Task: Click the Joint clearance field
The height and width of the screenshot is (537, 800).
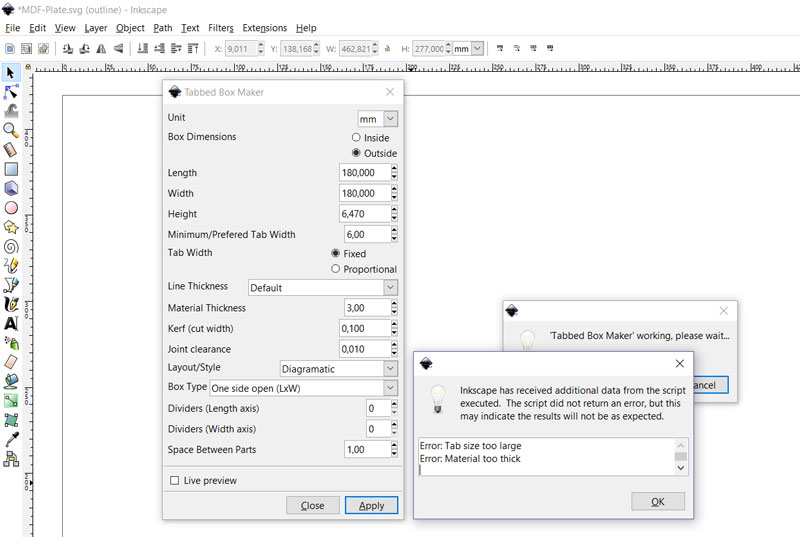Action: point(365,349)
